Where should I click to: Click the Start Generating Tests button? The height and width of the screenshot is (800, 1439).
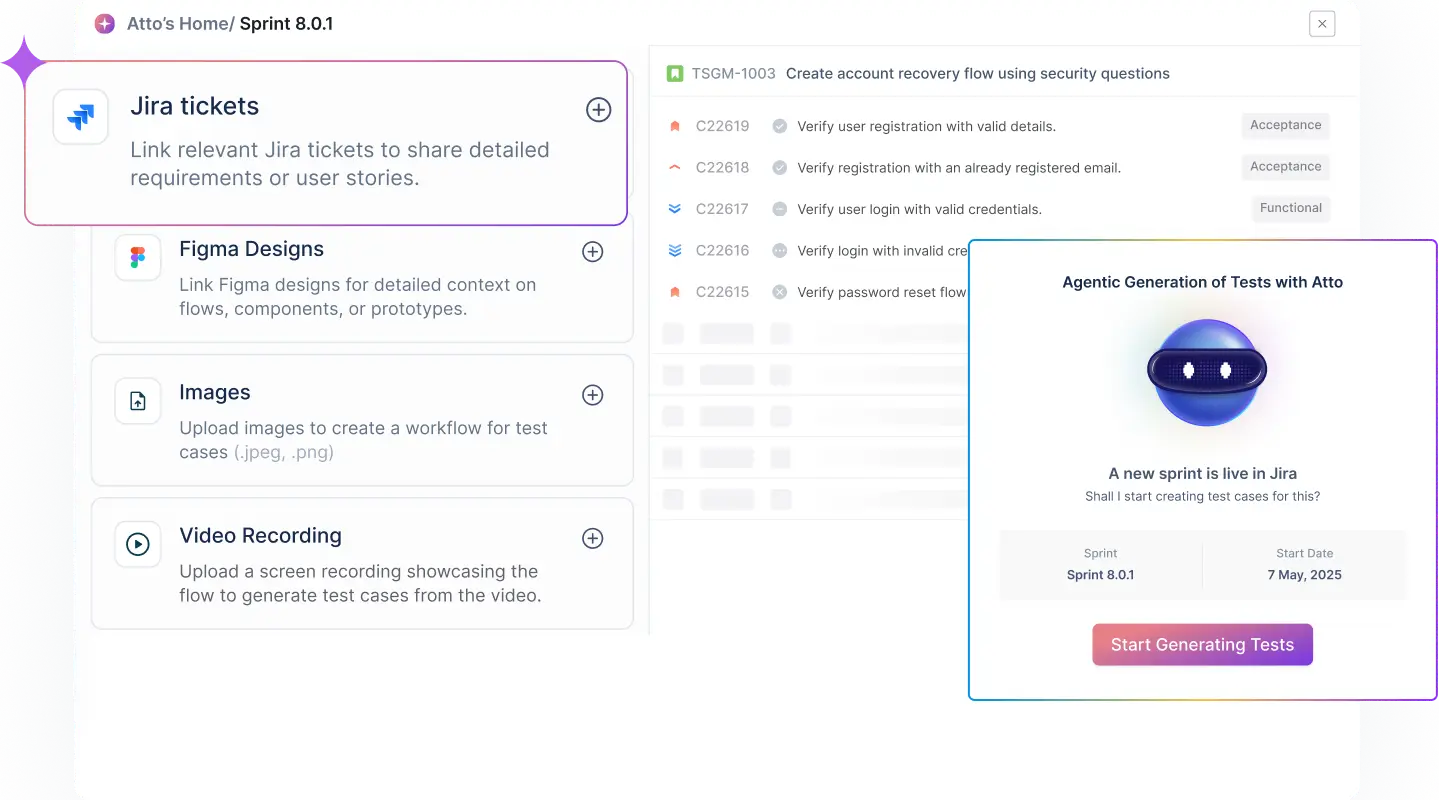pyautogui.click(x=1202, y=644)
